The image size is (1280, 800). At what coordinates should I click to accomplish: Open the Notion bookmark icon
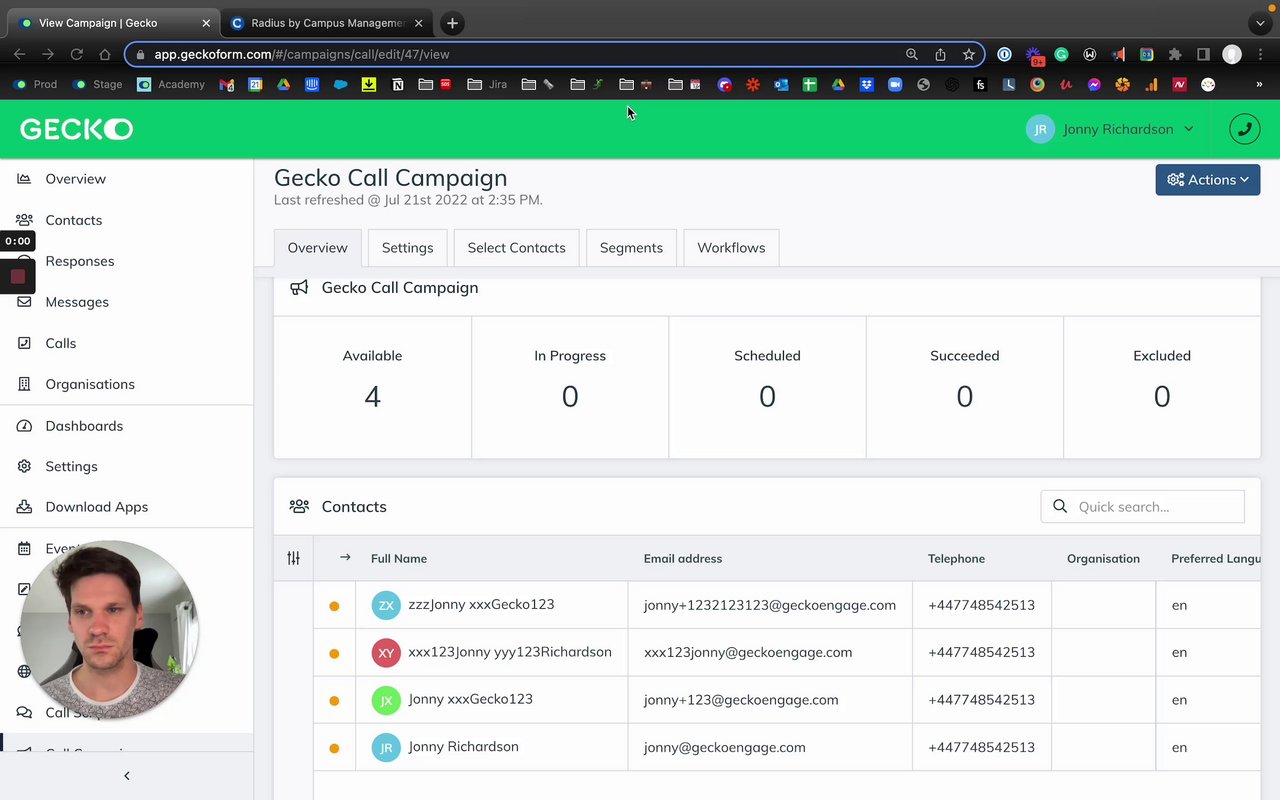398,85
